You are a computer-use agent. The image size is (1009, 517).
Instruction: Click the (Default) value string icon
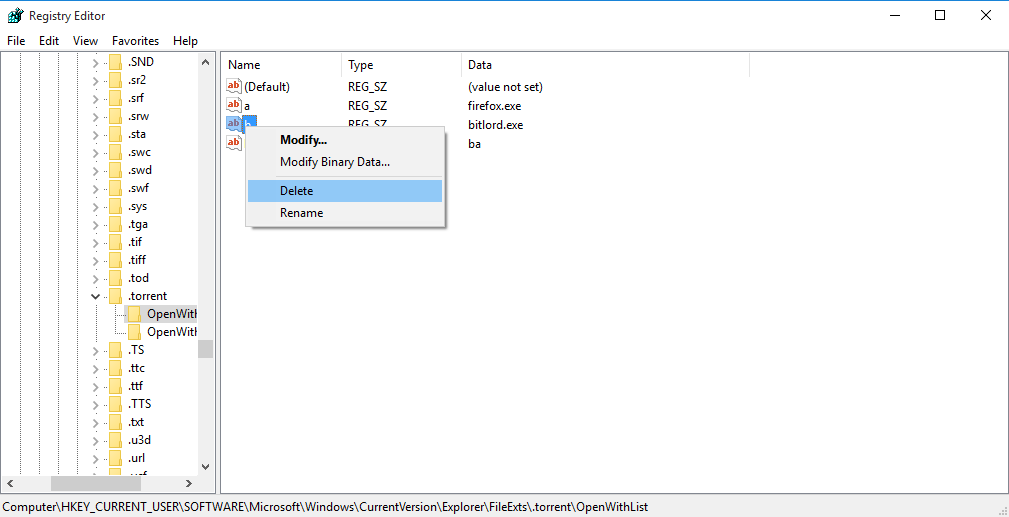click(234, 86)
